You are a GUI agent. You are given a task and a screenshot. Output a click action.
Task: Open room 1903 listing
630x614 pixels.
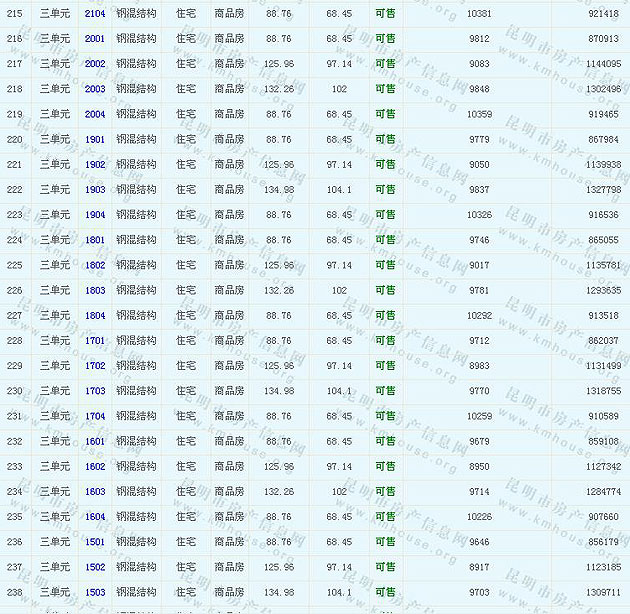(95, 189)
